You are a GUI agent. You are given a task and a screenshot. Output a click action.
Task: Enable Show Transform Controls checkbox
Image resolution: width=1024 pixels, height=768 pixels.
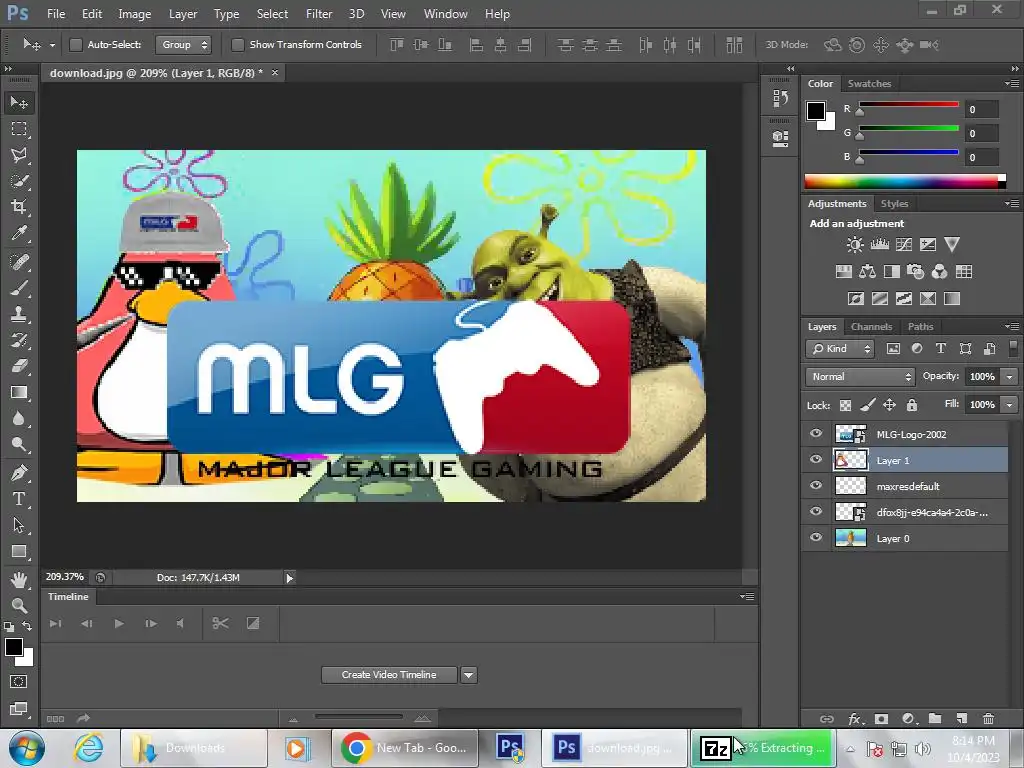click(238, 44)
